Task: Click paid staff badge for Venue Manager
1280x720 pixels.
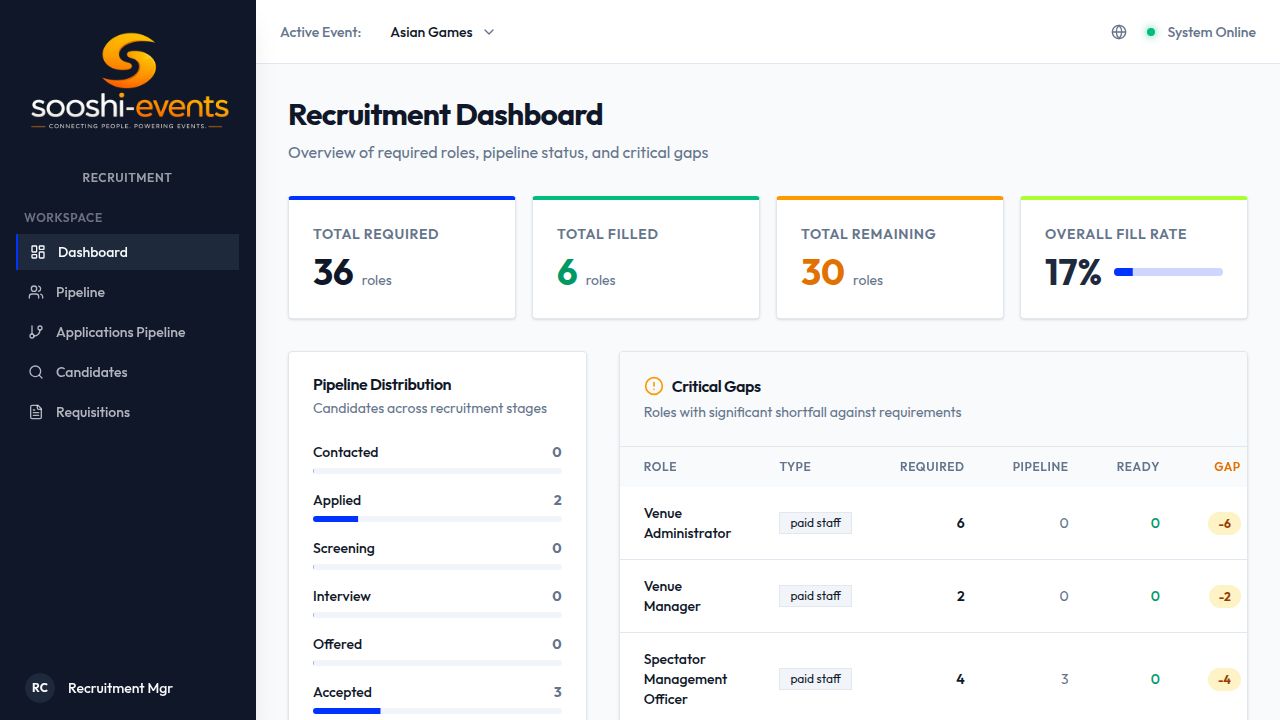Action: (x=815, y=596)
